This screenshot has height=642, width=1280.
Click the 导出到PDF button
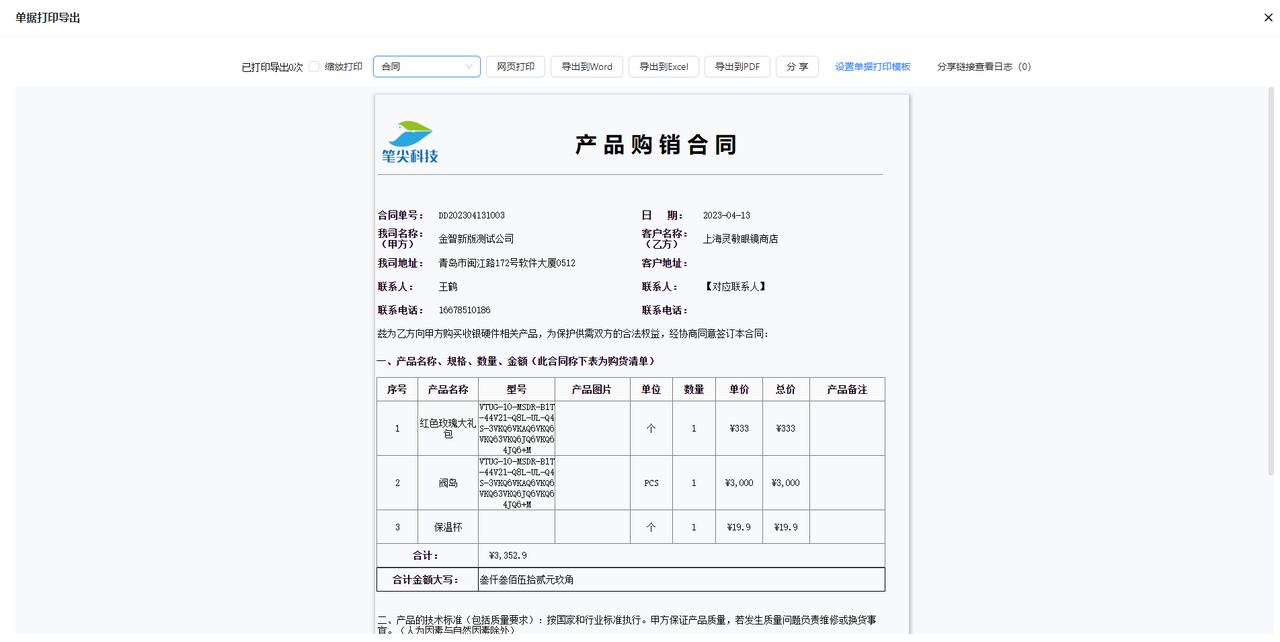point(737,67)
